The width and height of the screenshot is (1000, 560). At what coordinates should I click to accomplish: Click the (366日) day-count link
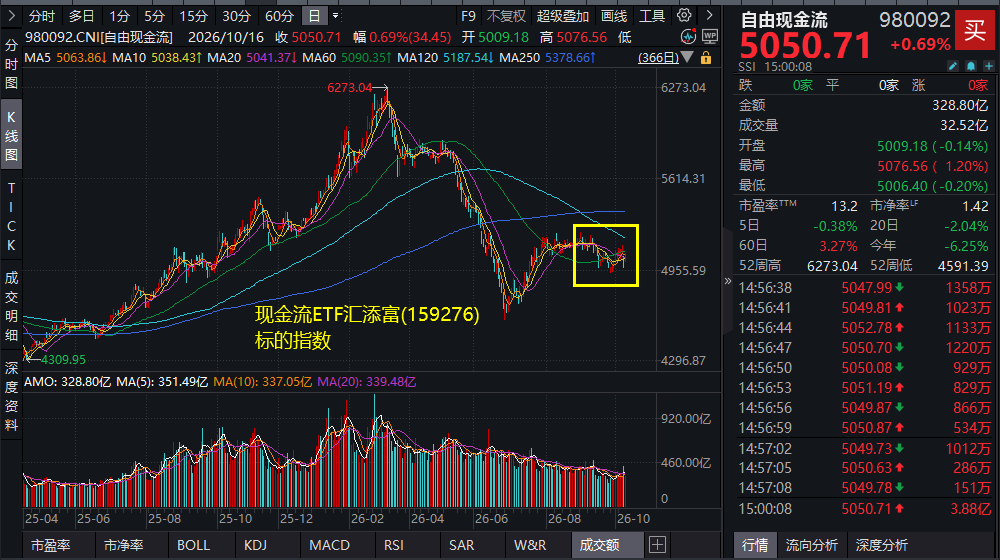click(x=659, y=58)
